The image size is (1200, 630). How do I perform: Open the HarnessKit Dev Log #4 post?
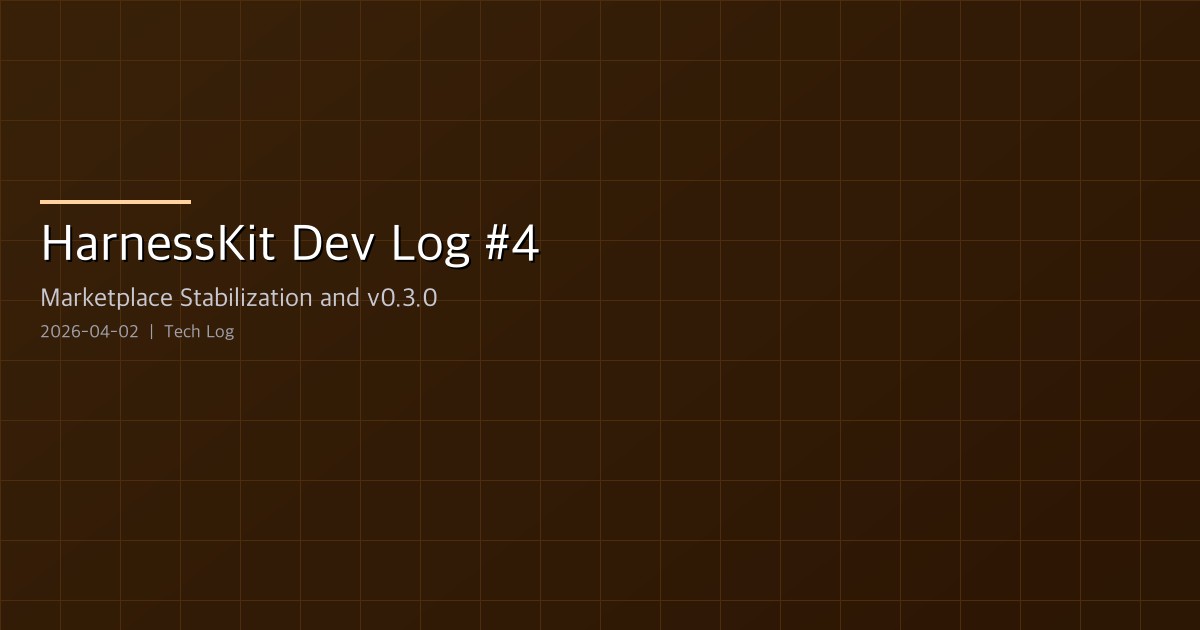[289, 241]
